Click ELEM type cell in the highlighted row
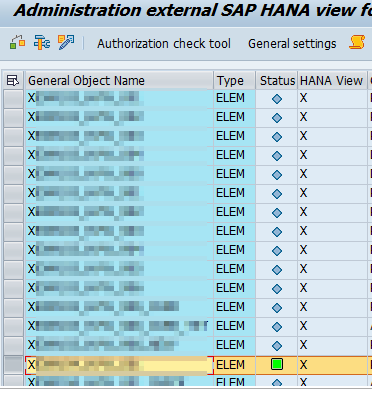Viewport: 372px width, 394px height. (234, 365)
